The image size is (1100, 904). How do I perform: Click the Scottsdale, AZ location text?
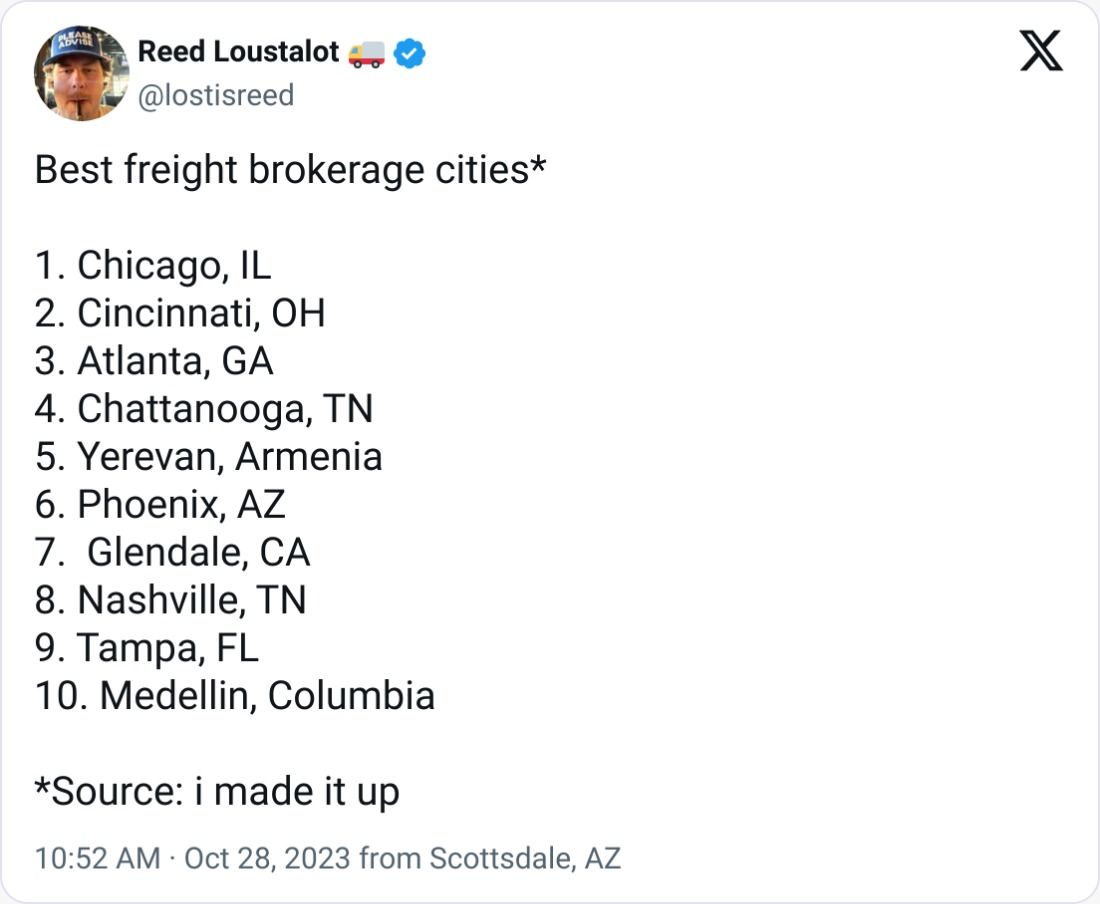coord(525,858)
